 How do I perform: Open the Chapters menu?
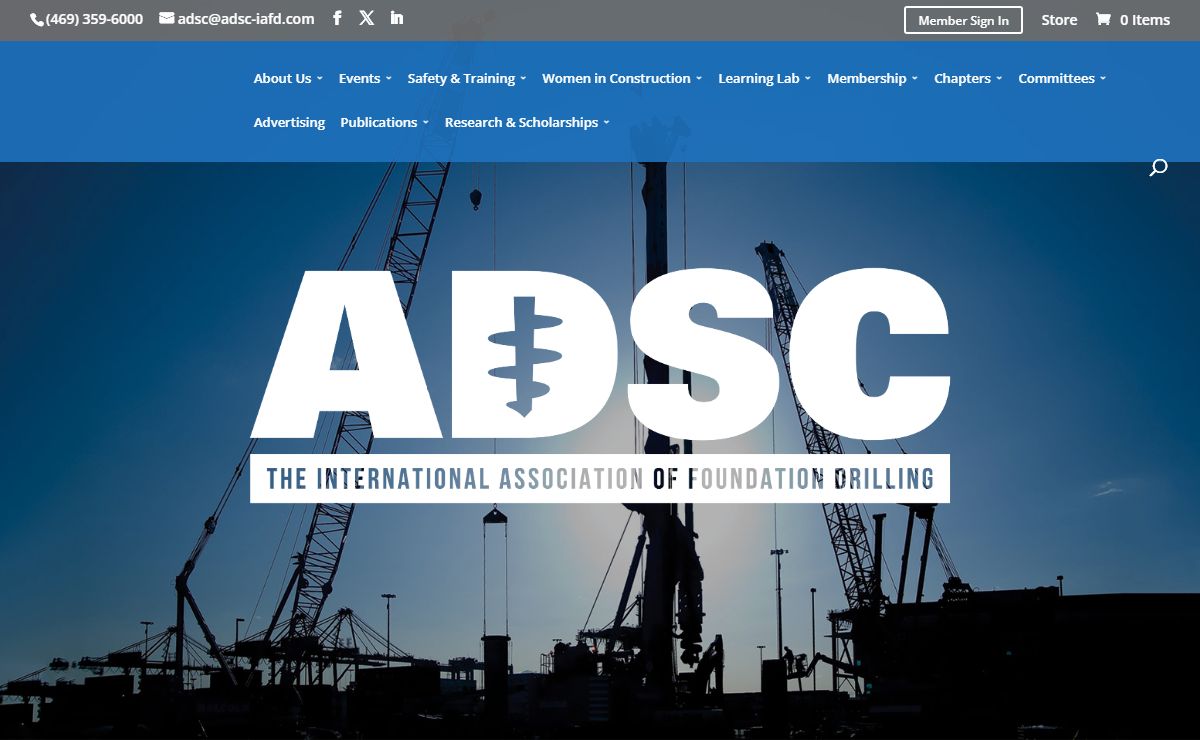[x=962, y=78]
